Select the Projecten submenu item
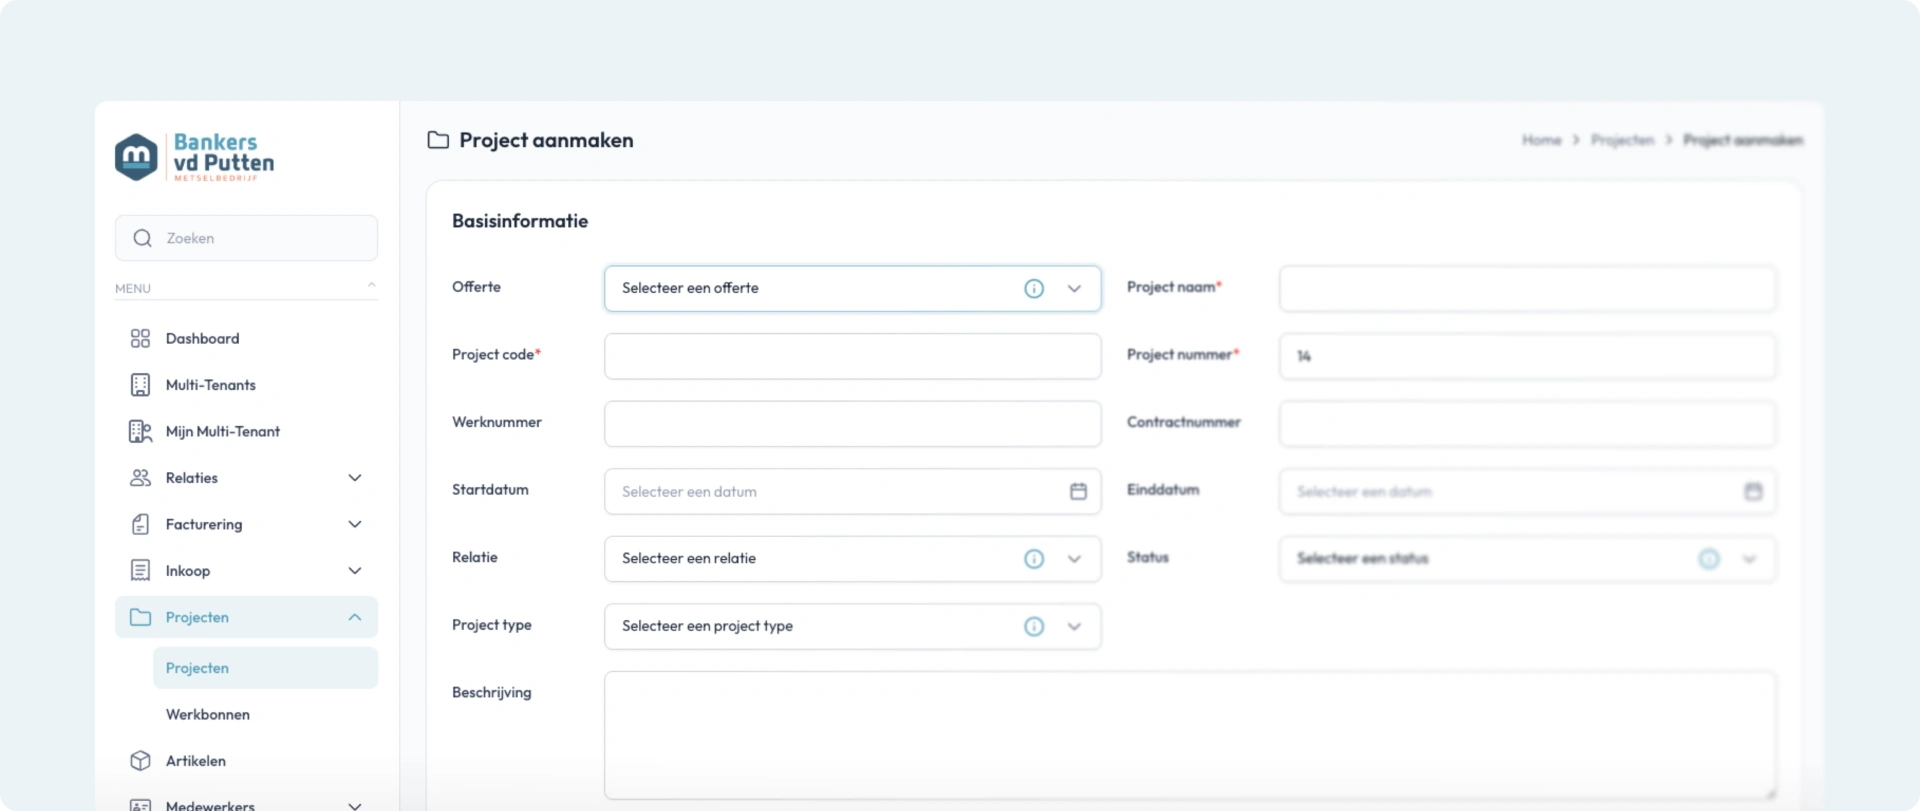The image size is (1920, 811). [265, 668]
